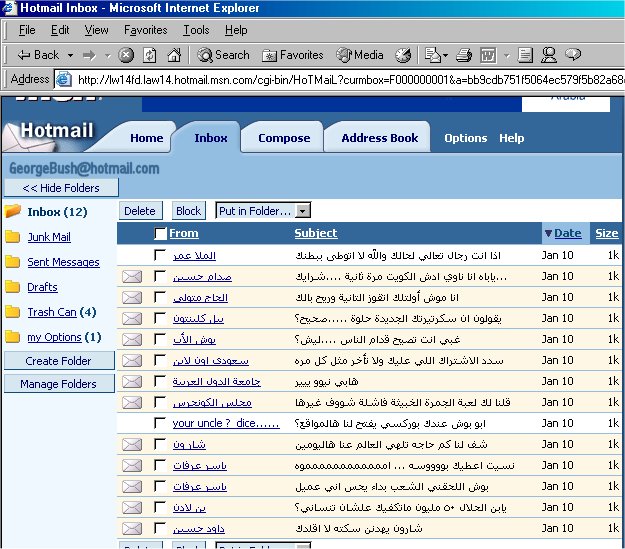Check the box for the بوش الأب message
The image size is (625, 549).
[x=160, y=339]
